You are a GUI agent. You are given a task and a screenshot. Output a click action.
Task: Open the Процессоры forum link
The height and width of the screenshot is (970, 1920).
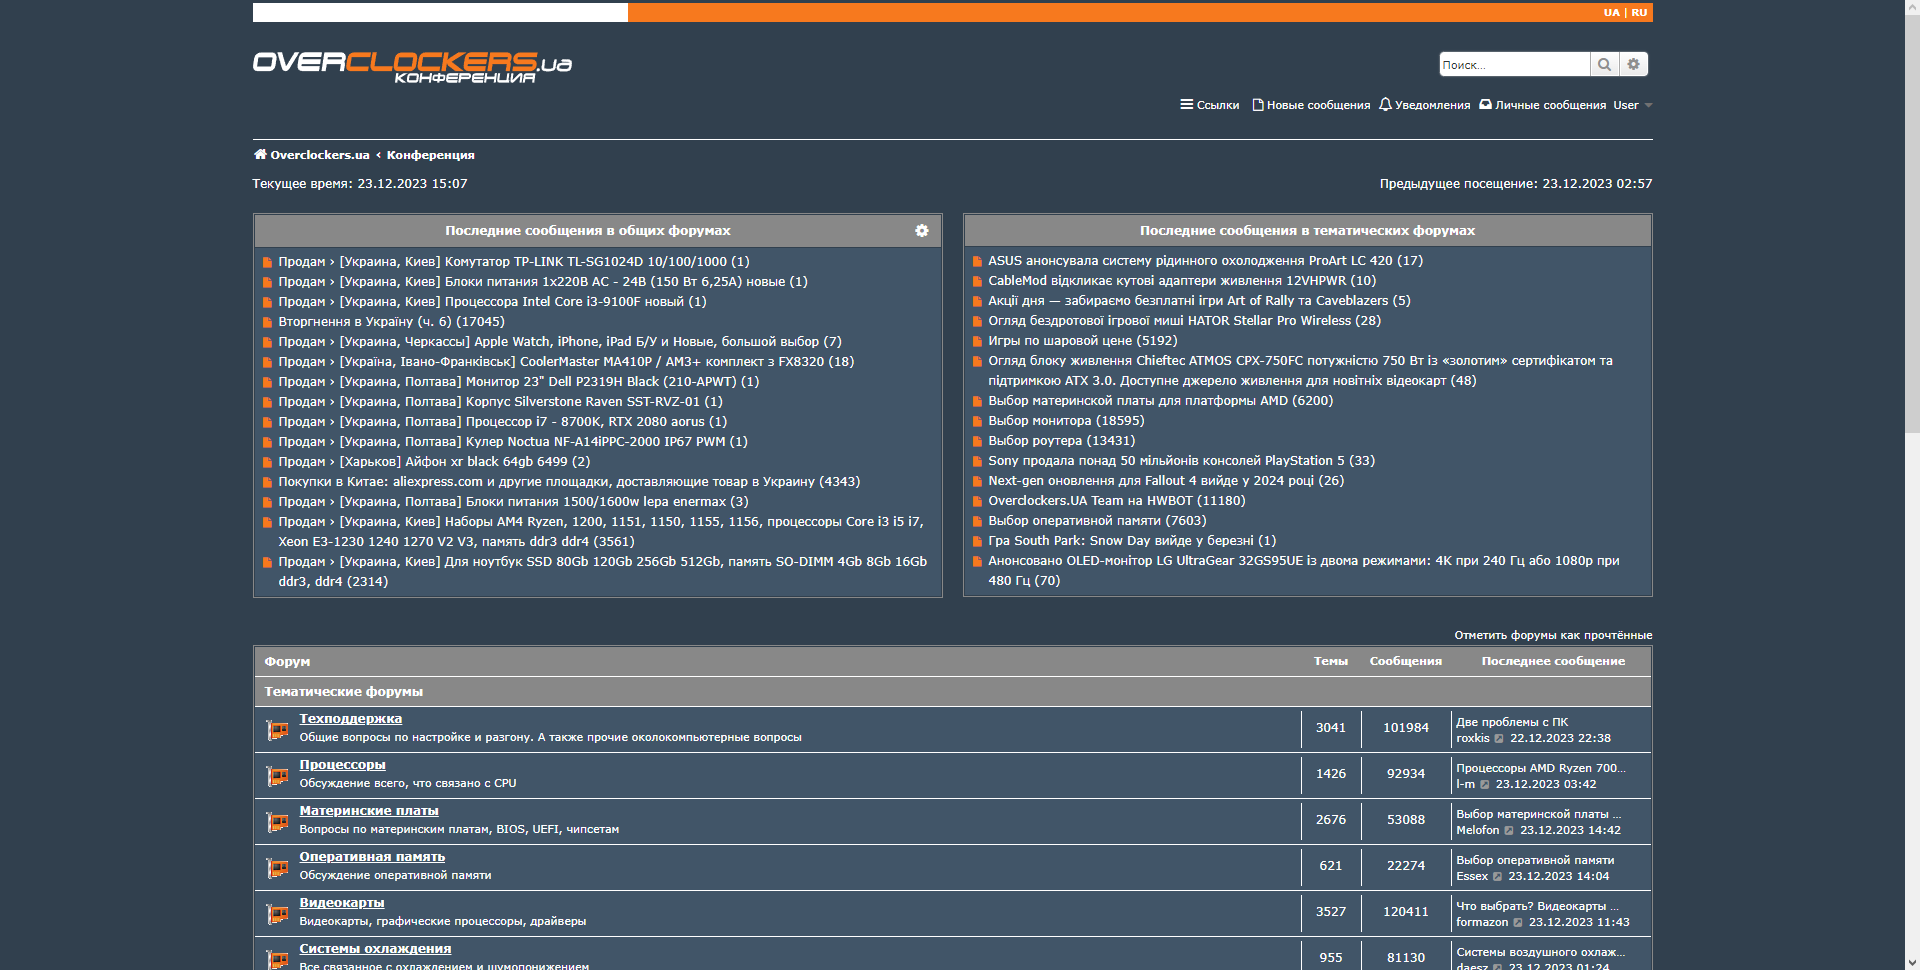(x=343, y=765)
